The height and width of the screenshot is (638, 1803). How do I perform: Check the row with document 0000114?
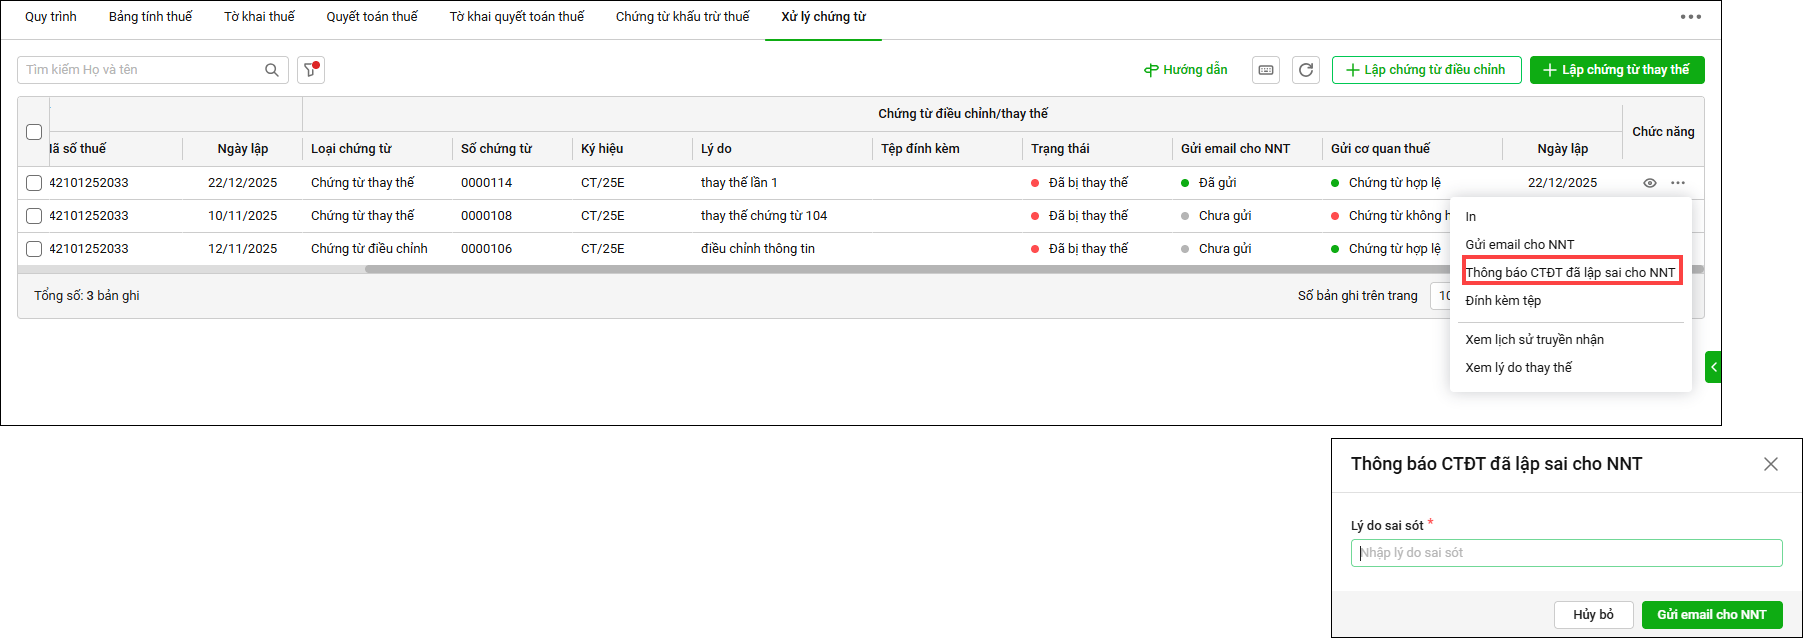point(34,183)
